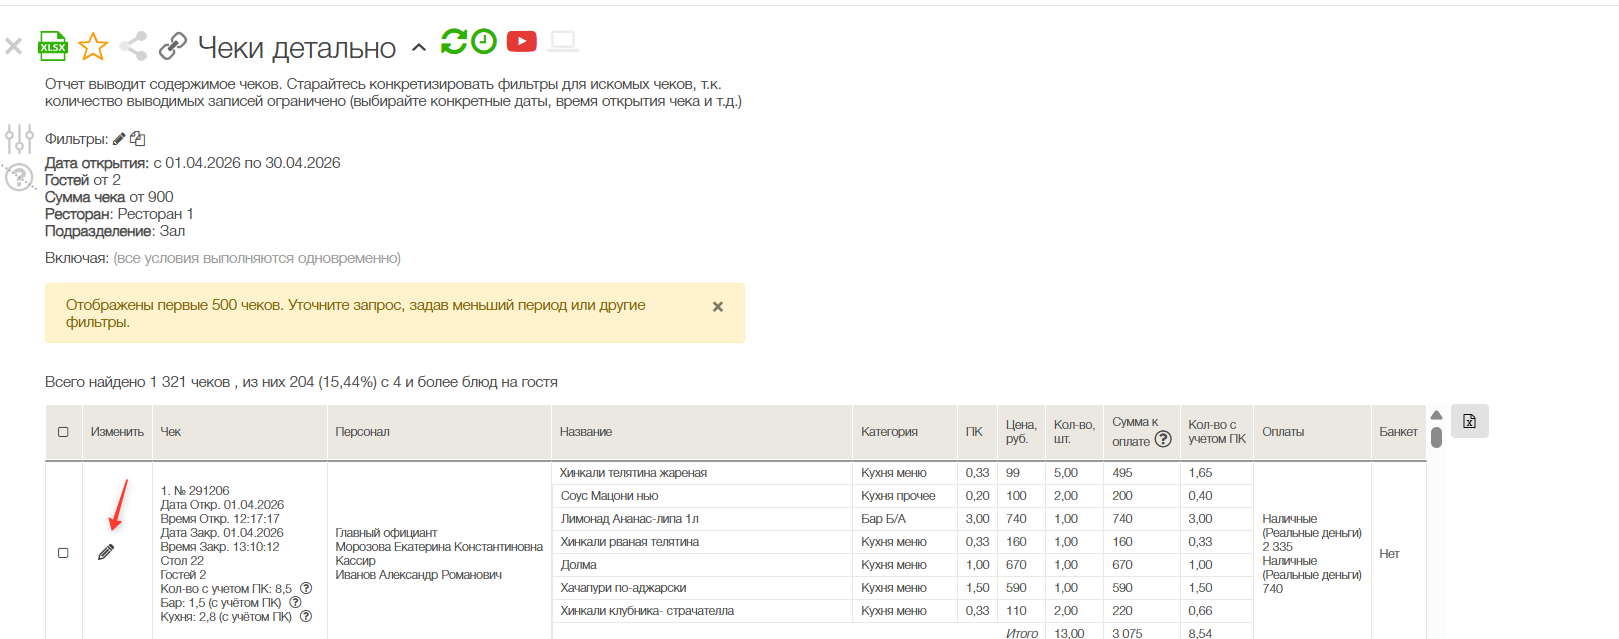Viewport: 1619px width, 639px height.
Task: Click the Чеки детально report title
Action: [297, 47]
